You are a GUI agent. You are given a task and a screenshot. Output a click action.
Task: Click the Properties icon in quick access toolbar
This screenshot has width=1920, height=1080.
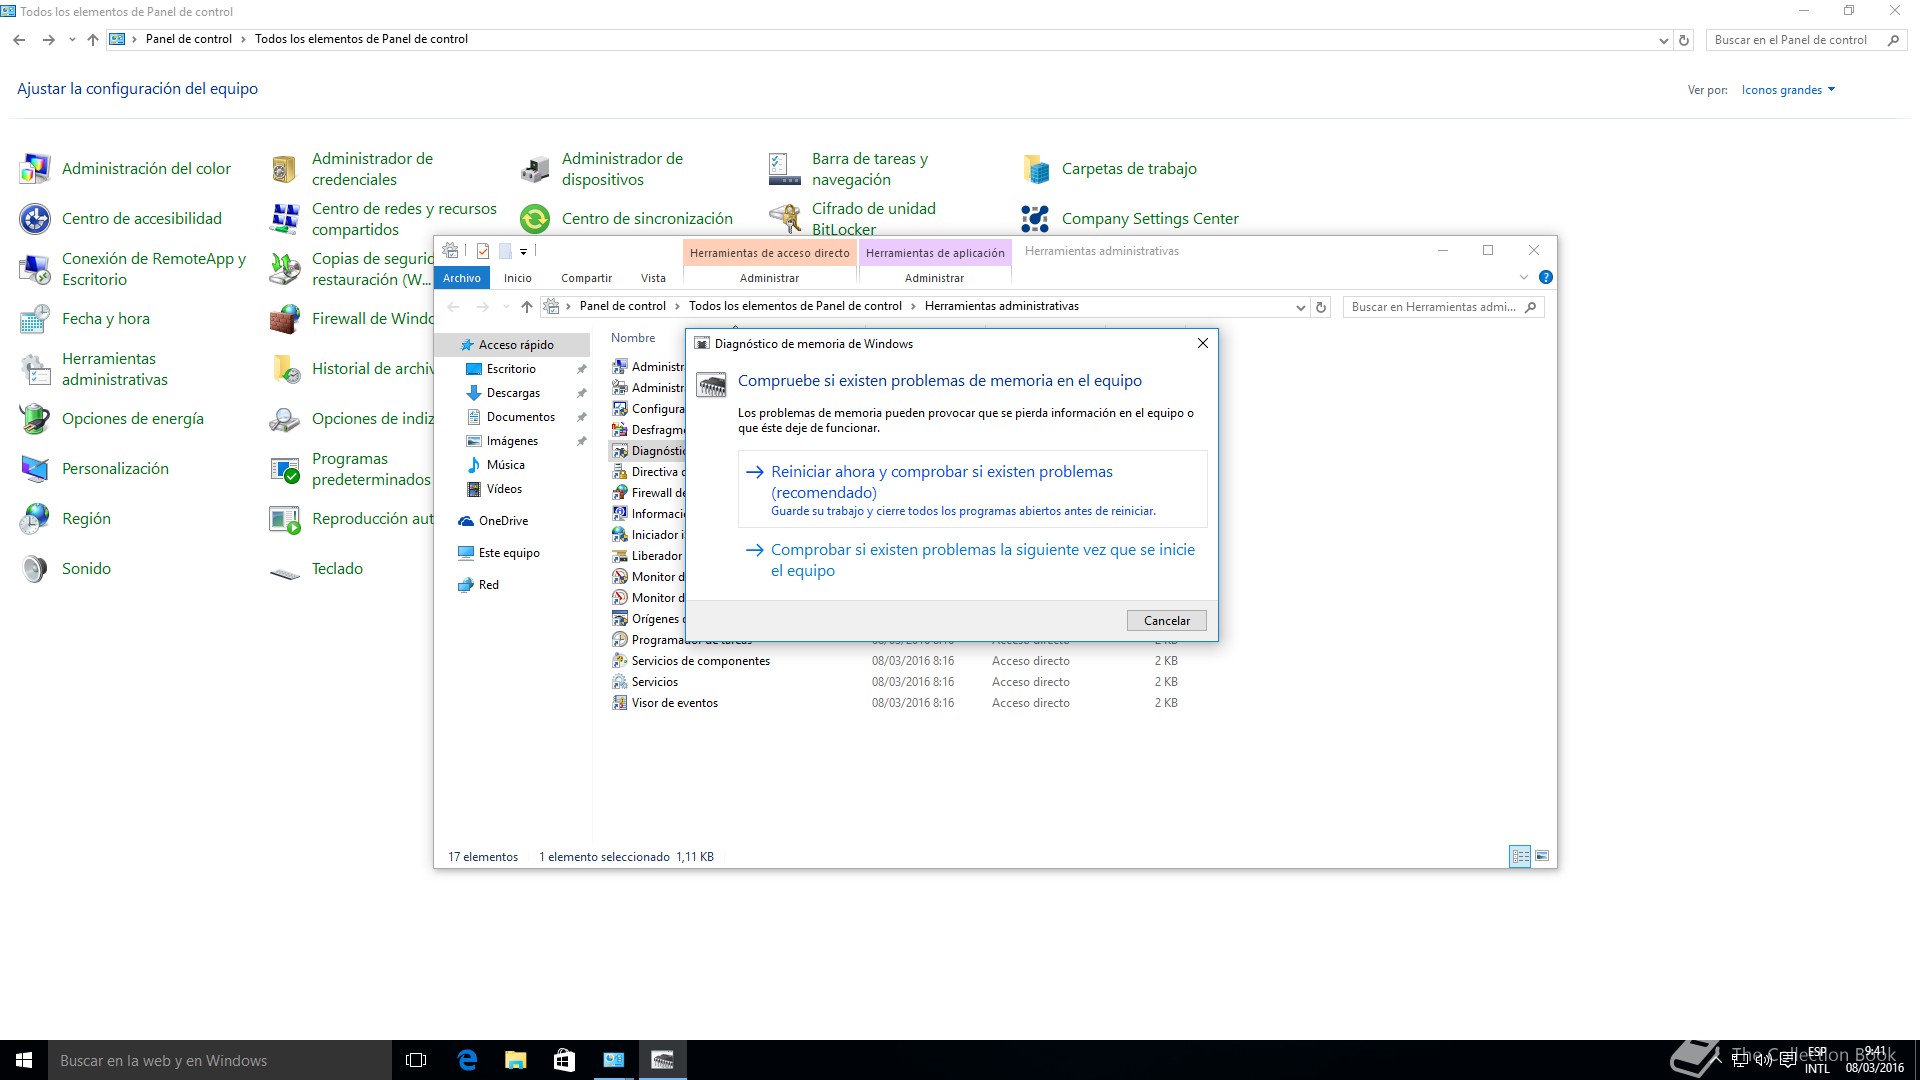pyautogui.click(x=483, y=251)
